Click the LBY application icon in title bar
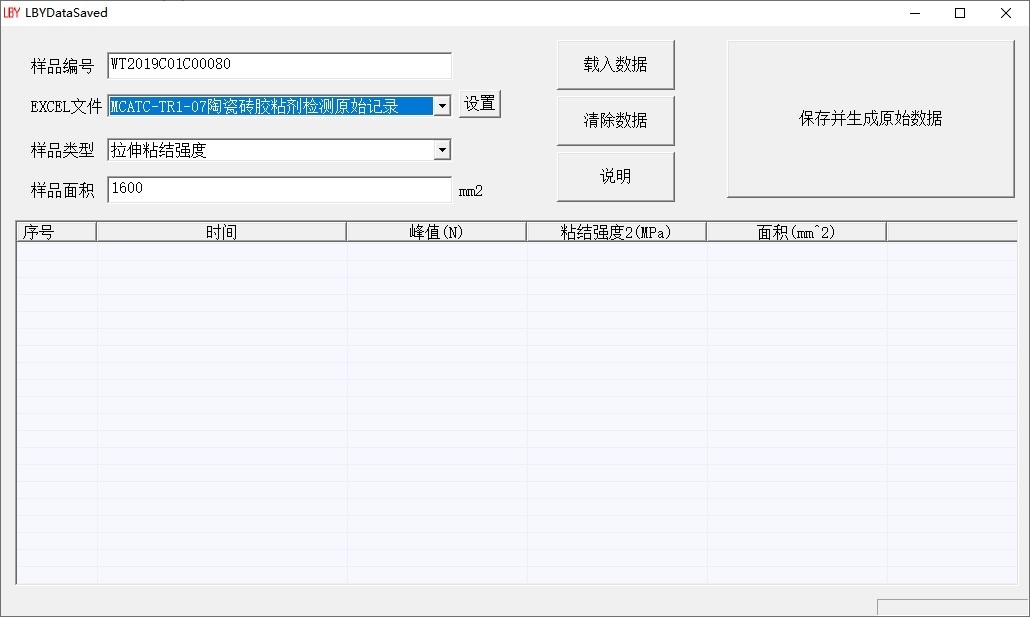 (x=12, y=13)
